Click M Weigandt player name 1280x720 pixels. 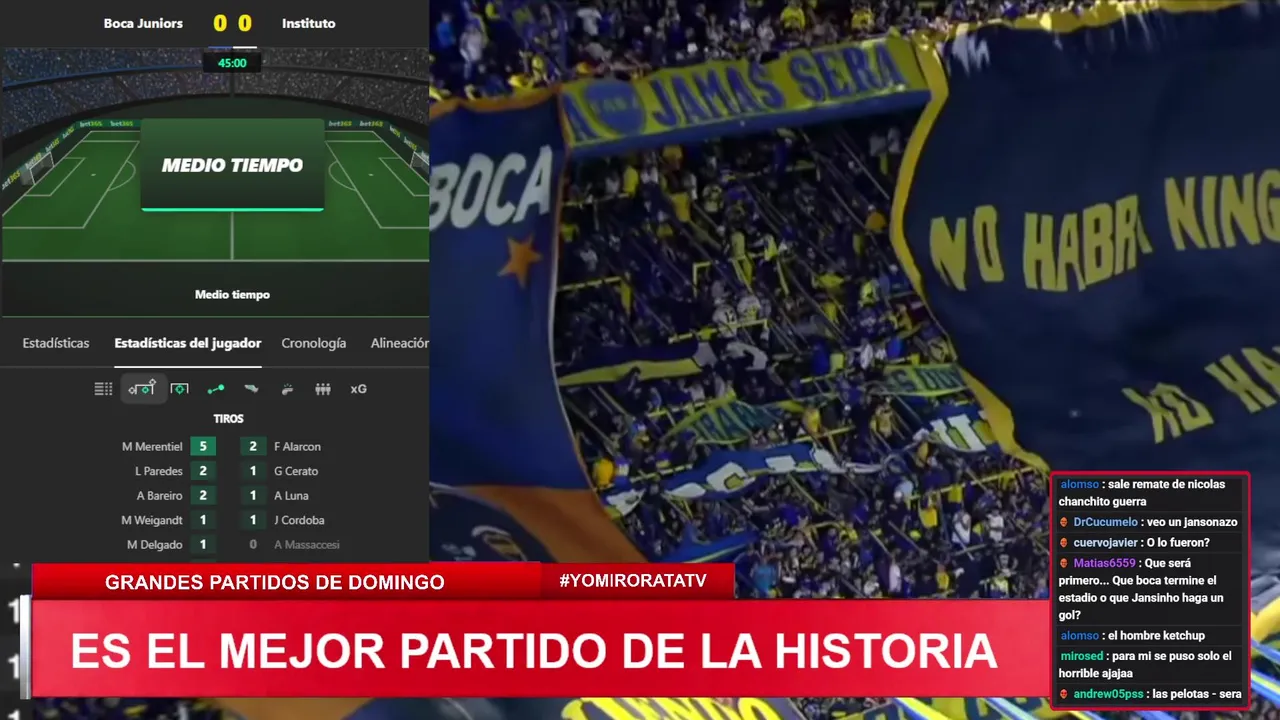point(152,520)
